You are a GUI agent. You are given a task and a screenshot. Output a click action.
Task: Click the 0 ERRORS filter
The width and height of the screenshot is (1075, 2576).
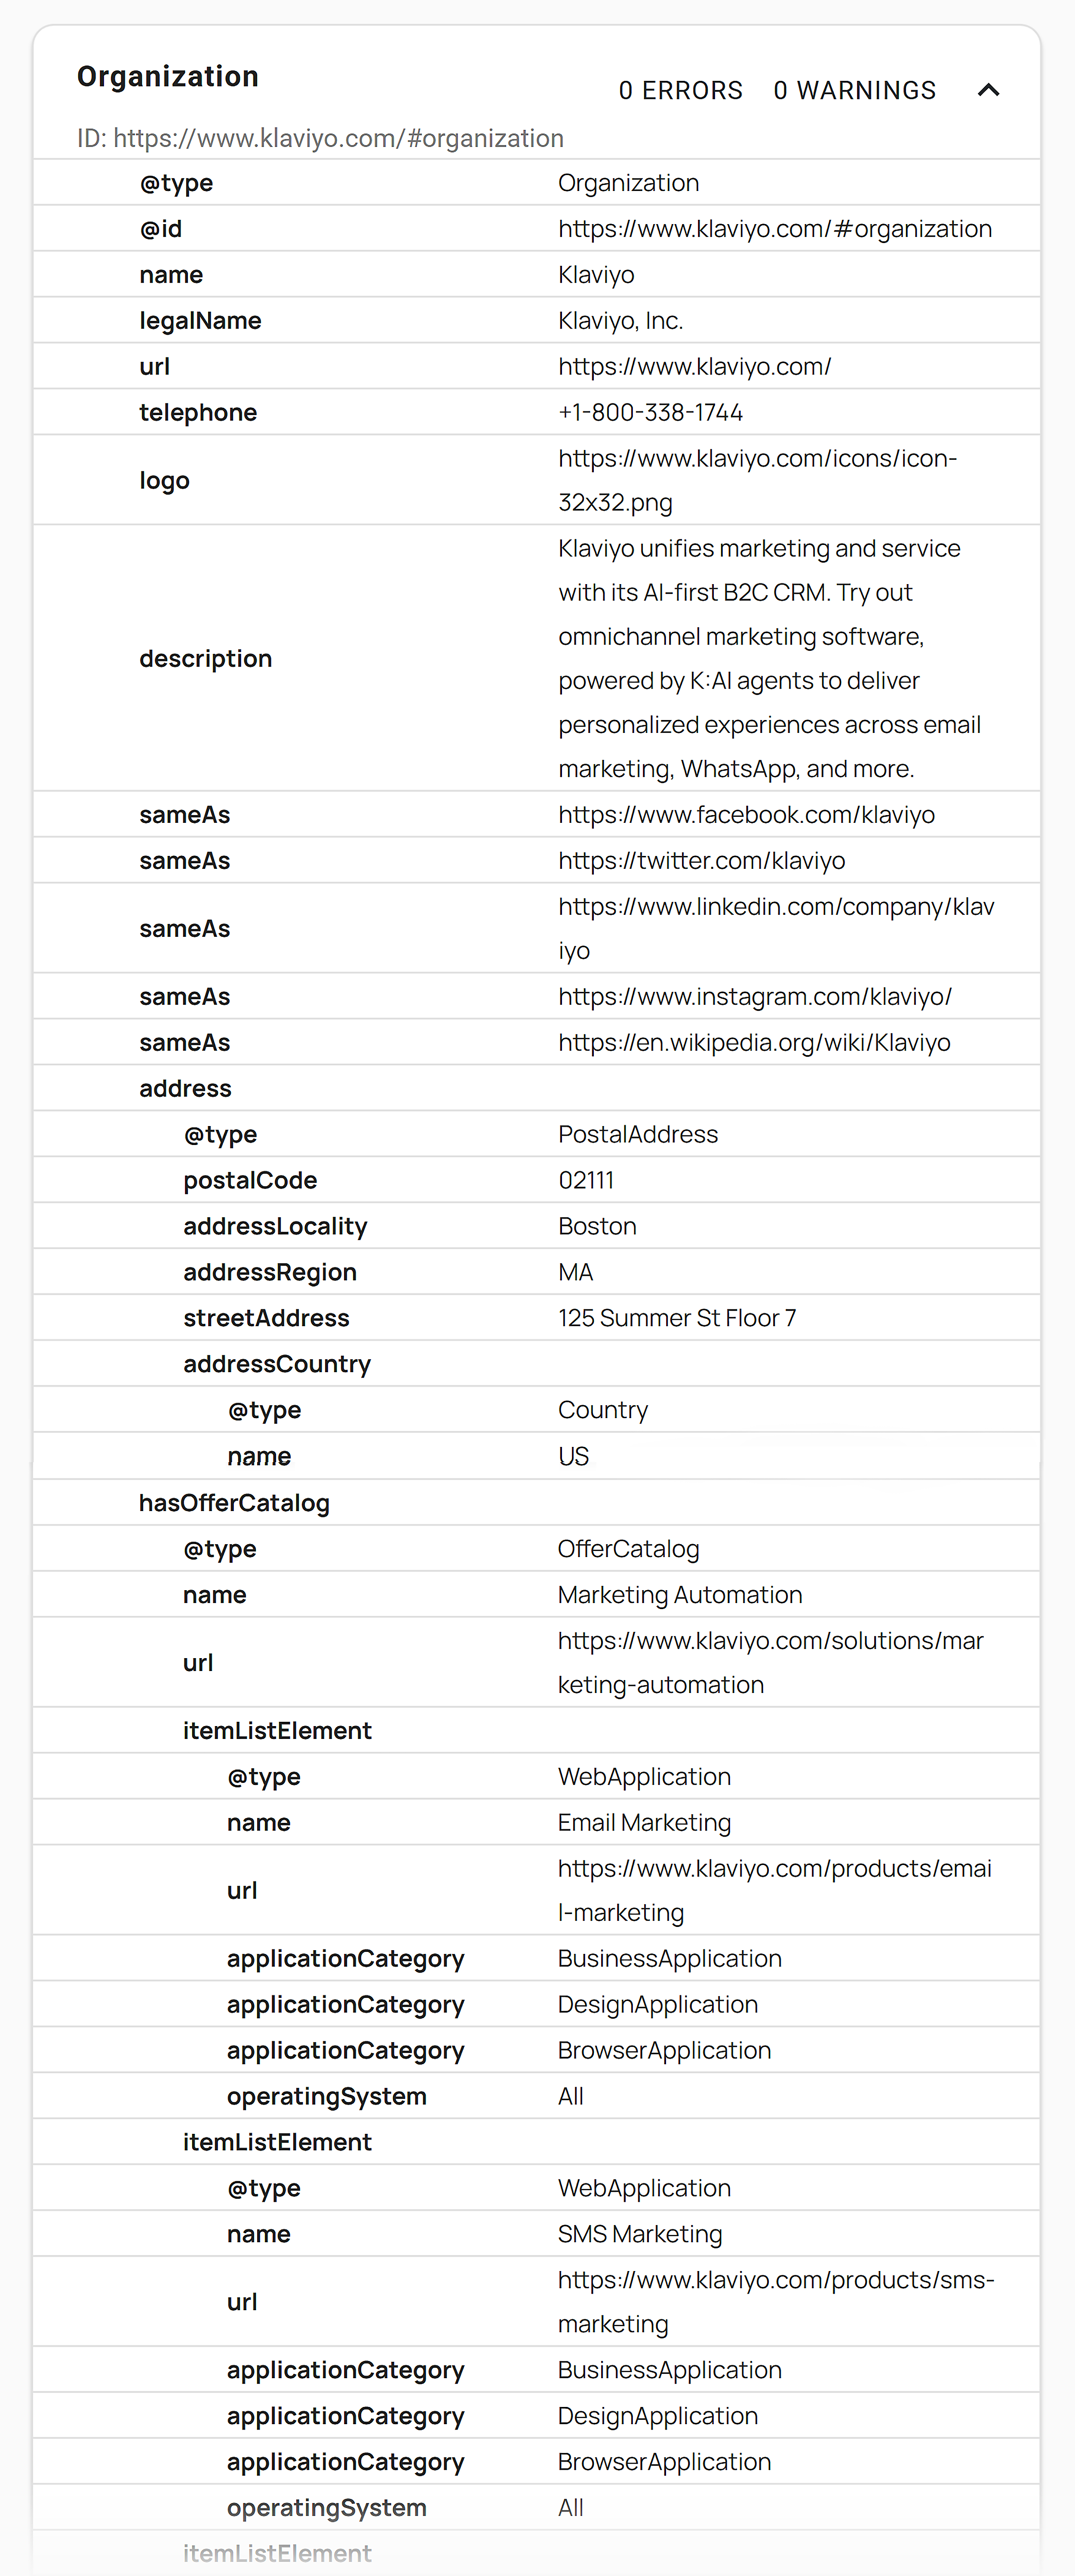681,90
